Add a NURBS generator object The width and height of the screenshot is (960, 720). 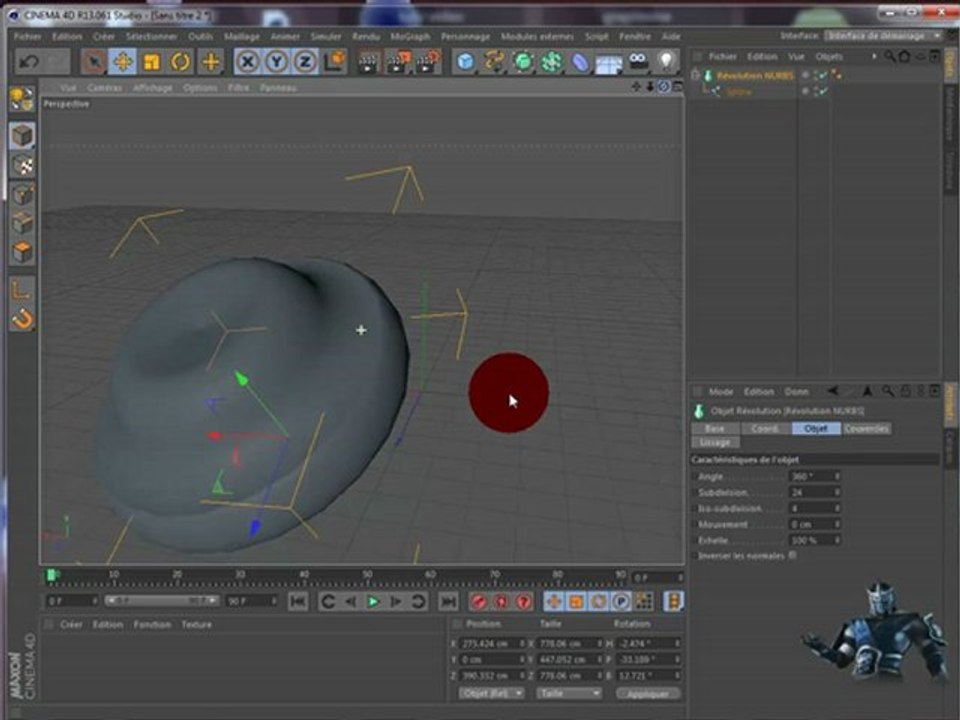click(523, 62)
